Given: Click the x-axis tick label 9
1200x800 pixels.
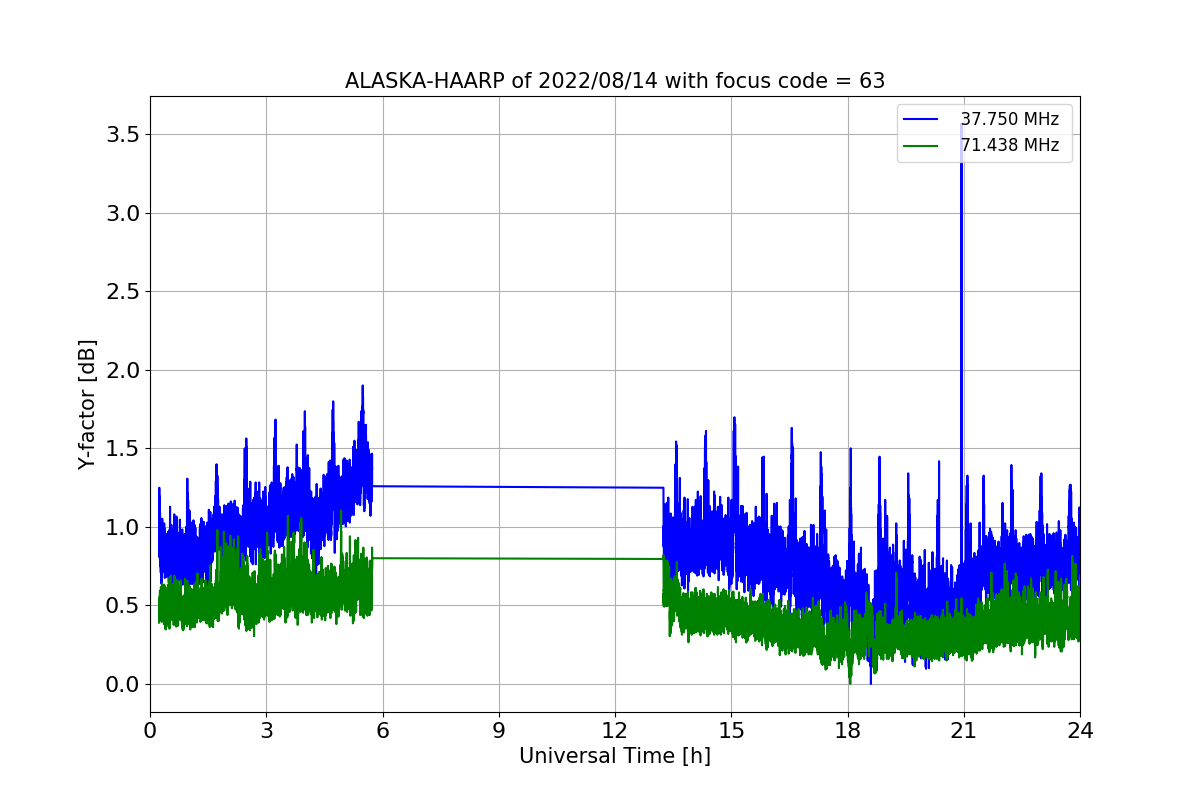Looking at the screenshot, I should click(499, 731).
